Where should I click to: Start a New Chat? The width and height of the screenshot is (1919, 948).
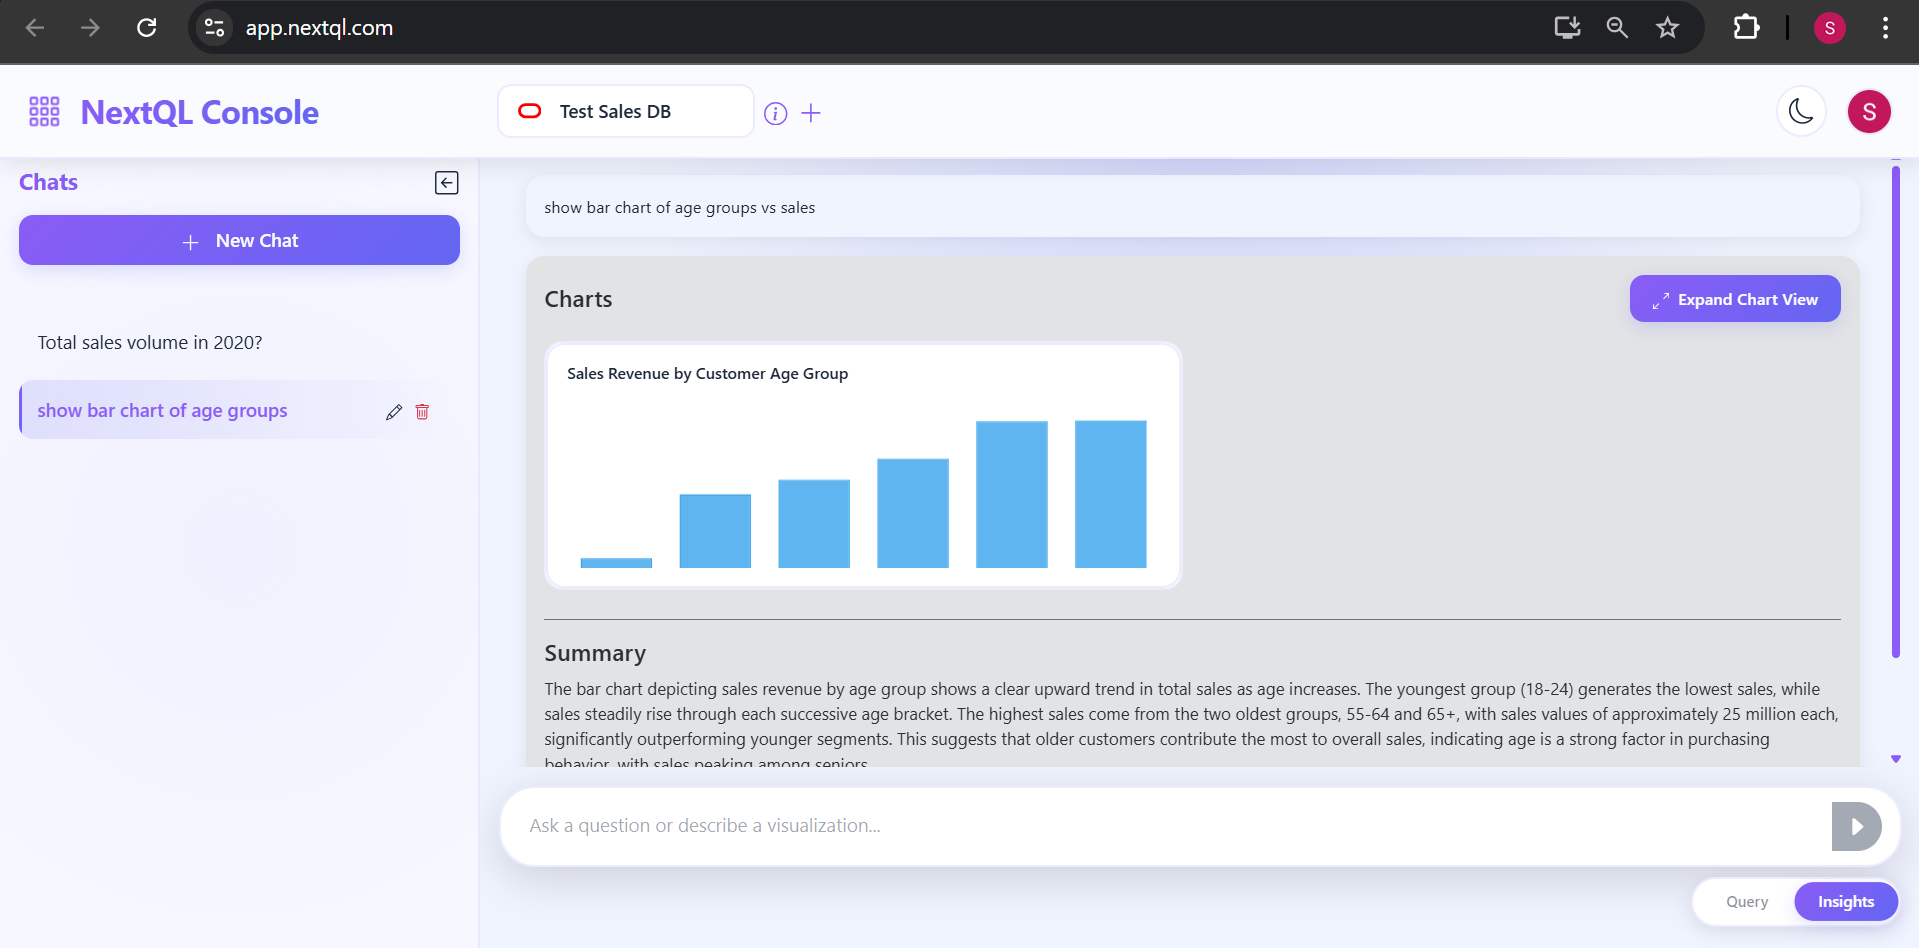click(x=239, y=240)
